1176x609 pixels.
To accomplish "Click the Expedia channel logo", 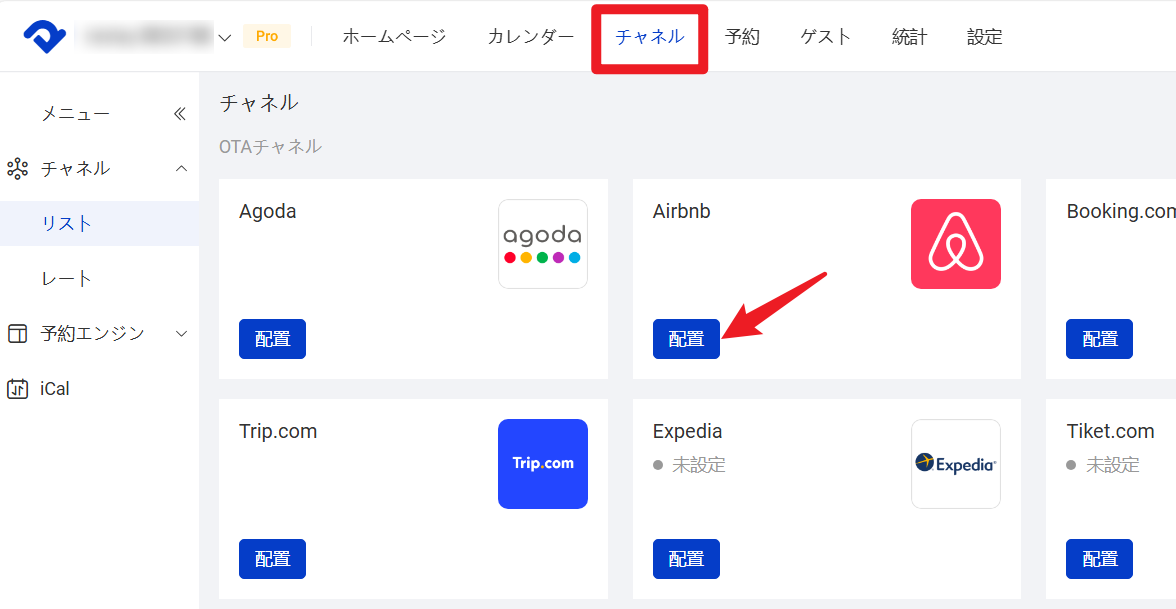I will (x=955, y=463).
